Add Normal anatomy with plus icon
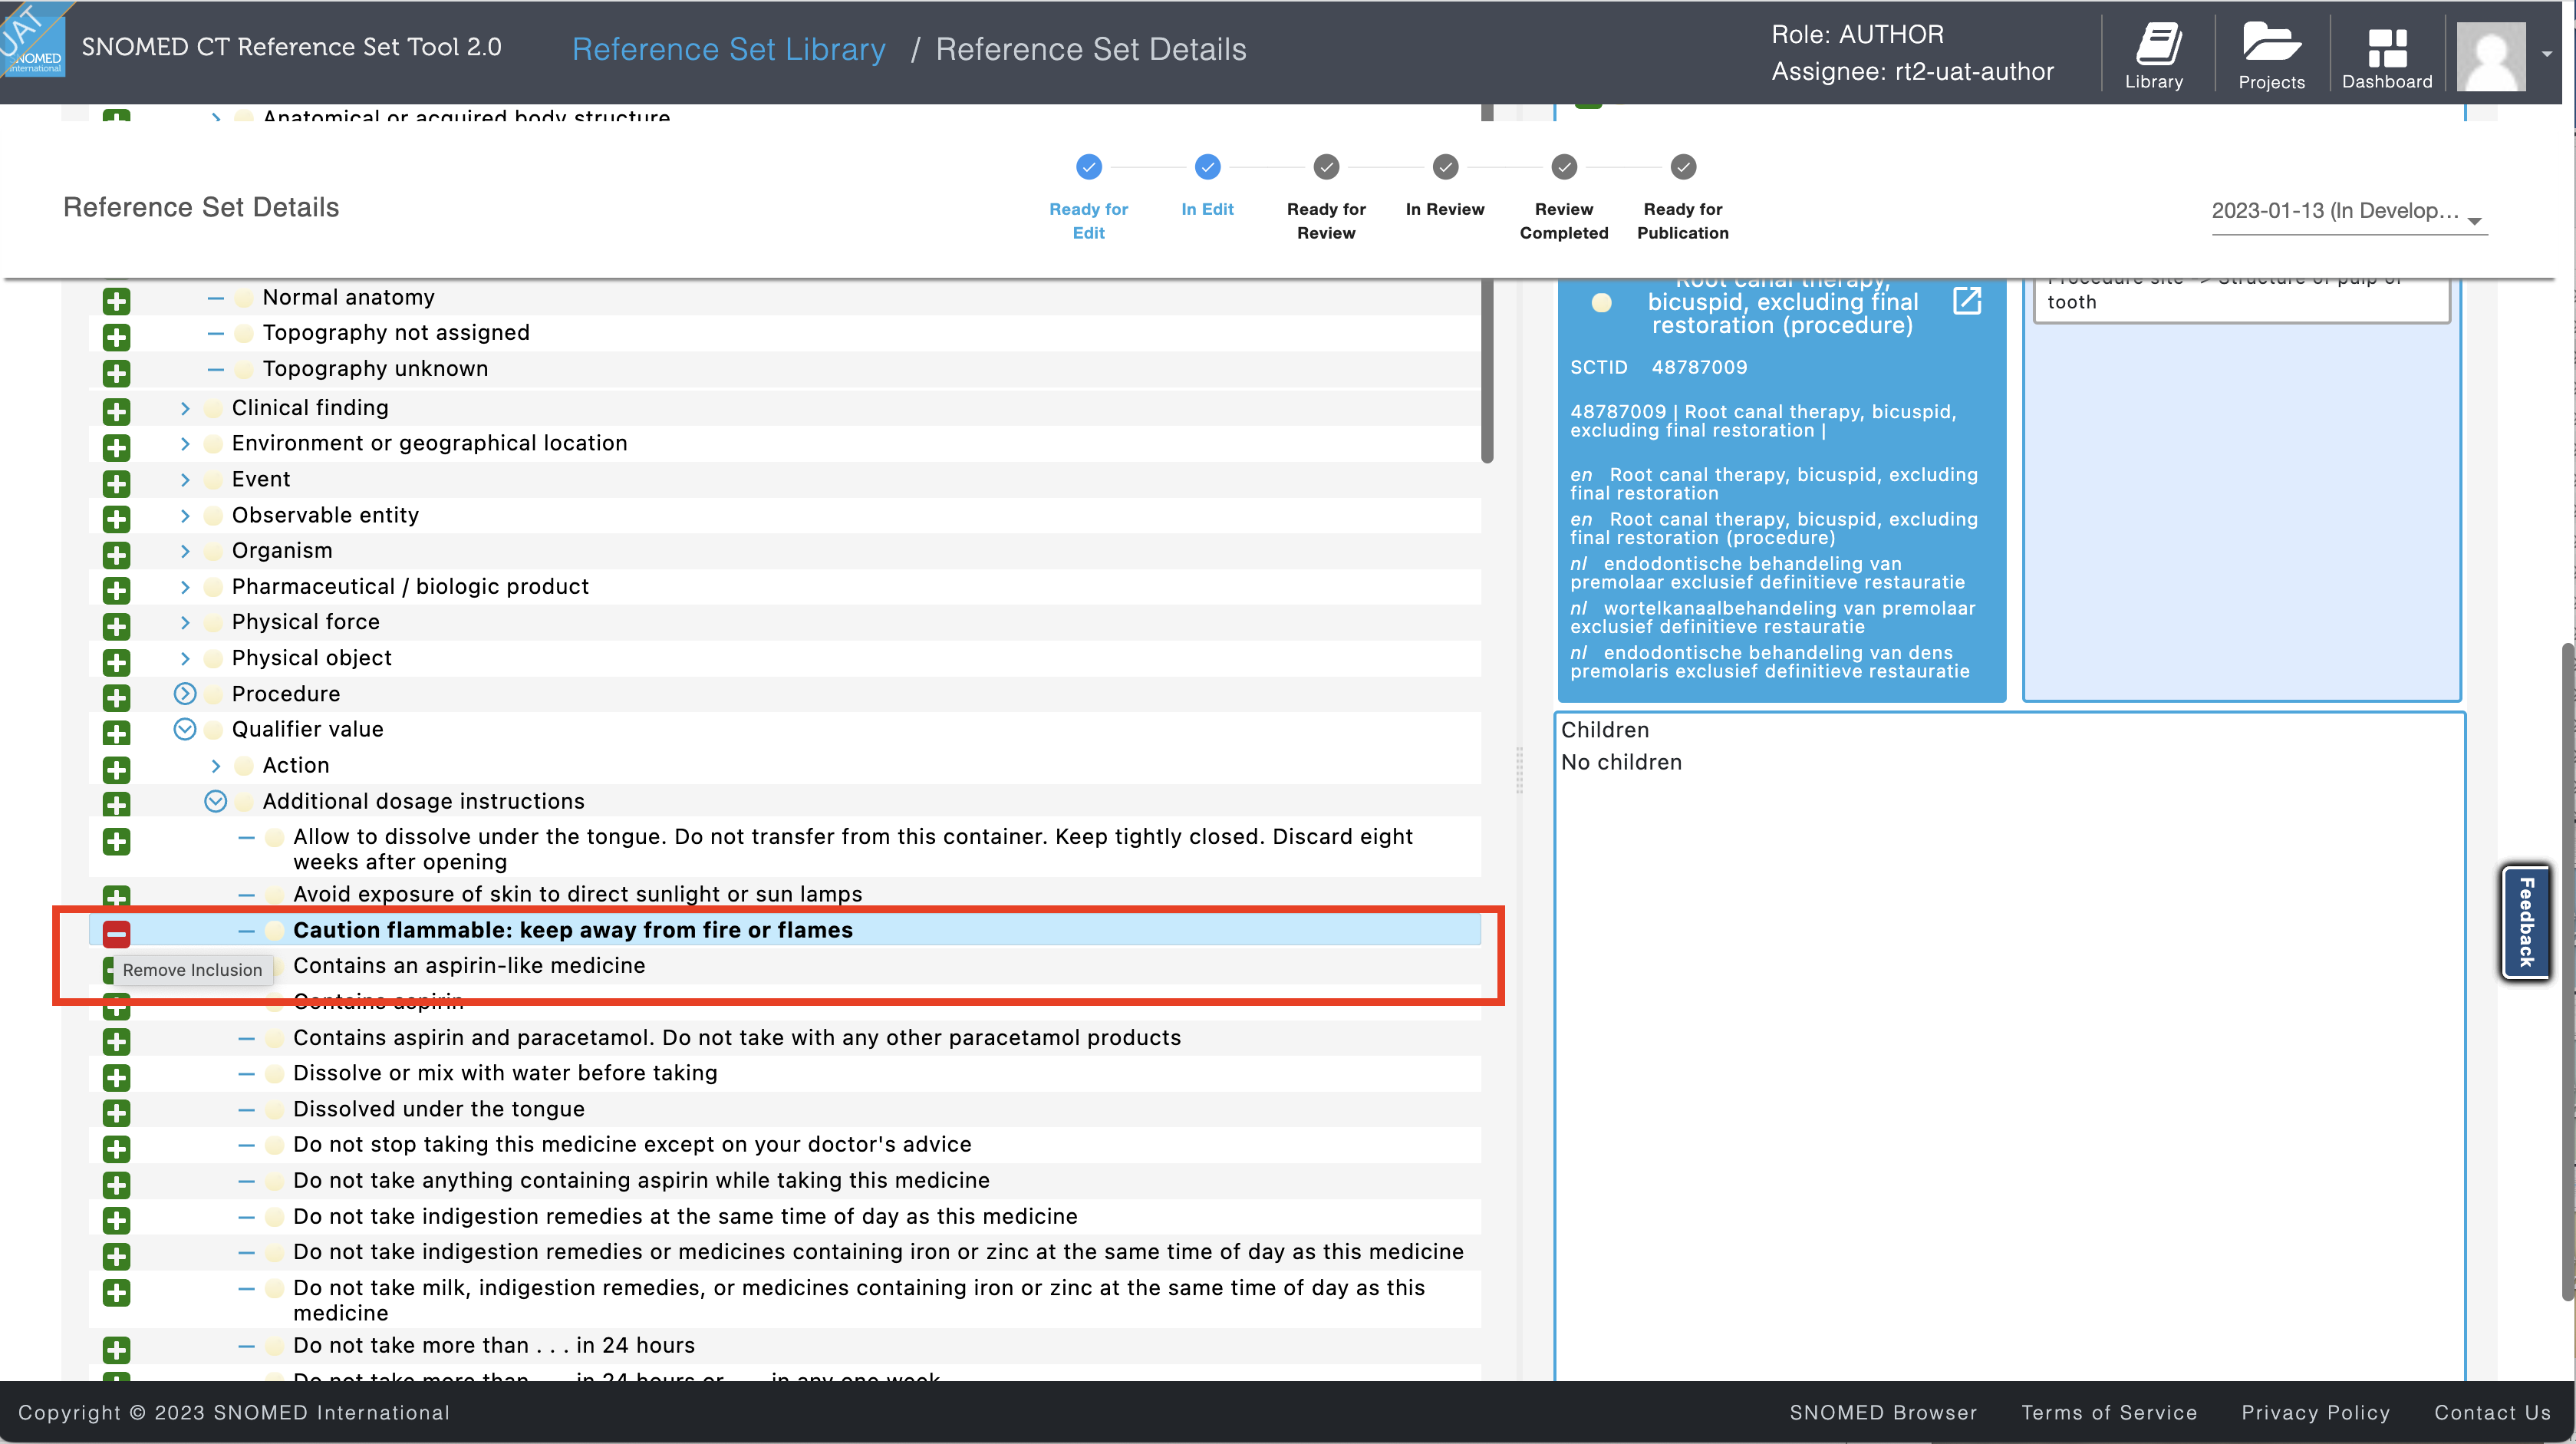Image resolution: width=2576 pixels, height=1444 pixels. pyautogui.click(x=116, y=301)
